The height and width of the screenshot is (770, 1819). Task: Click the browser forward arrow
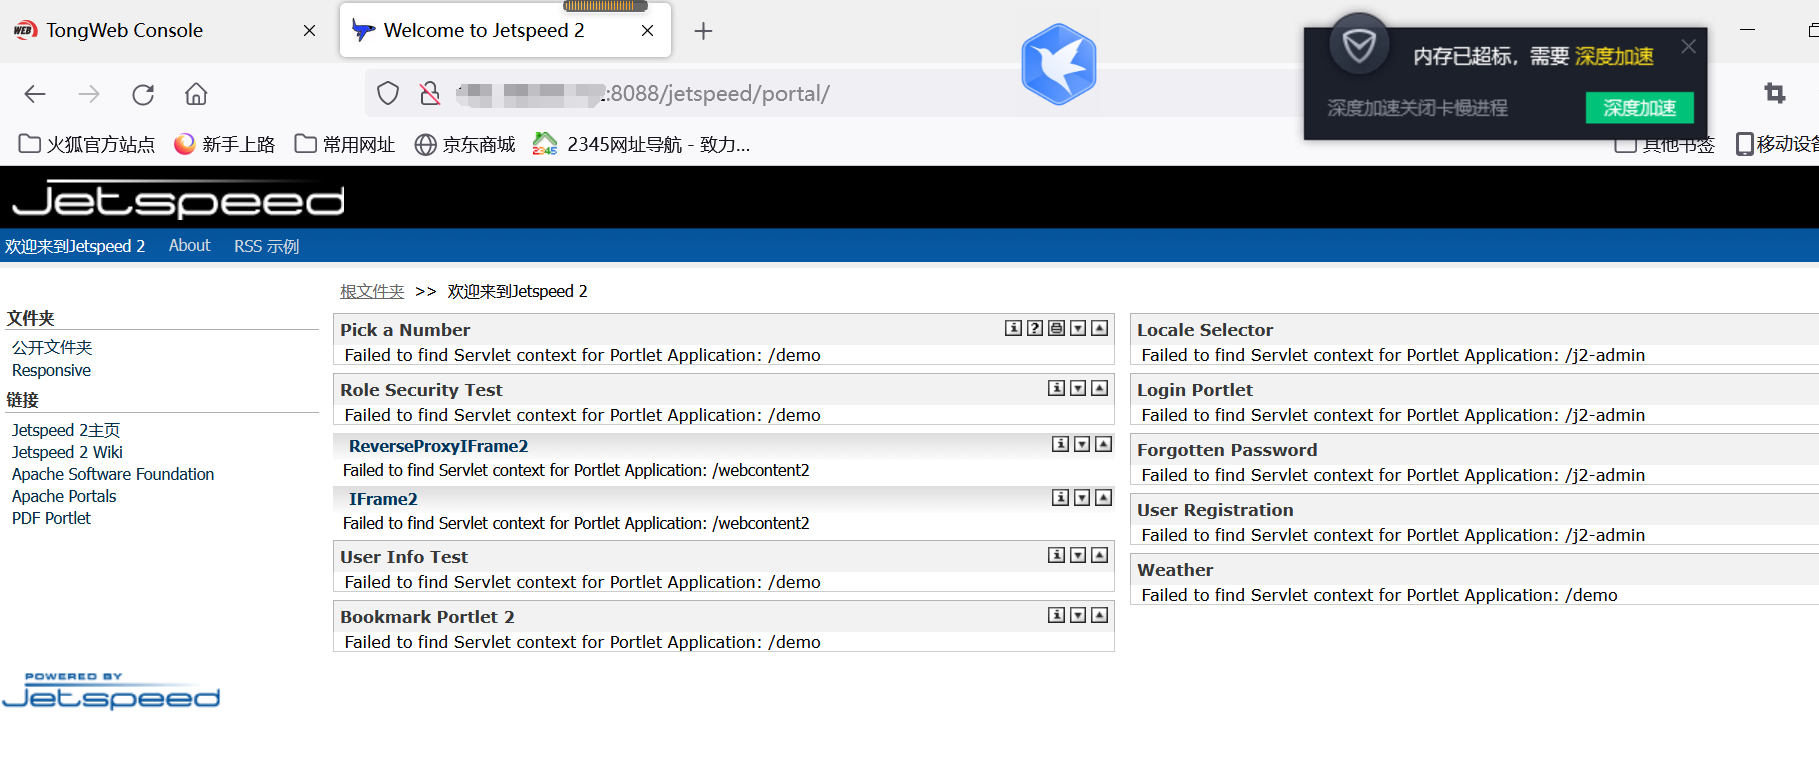coord(89,94)
